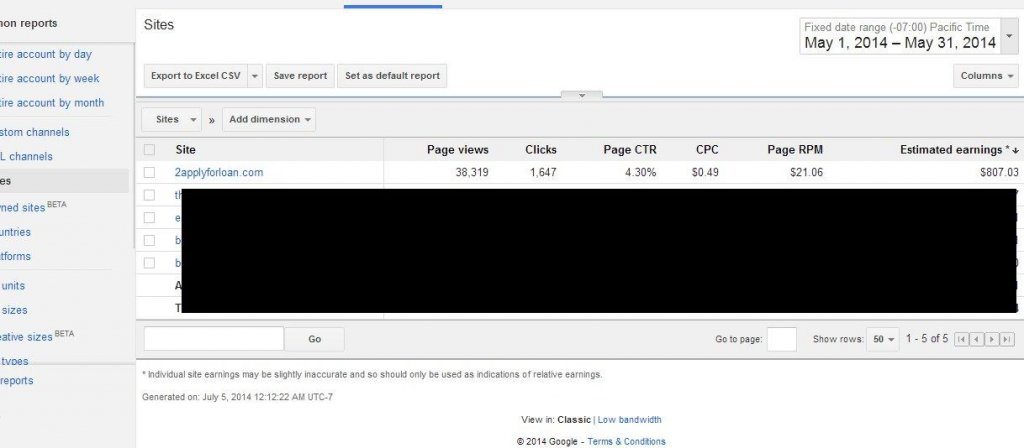Open the Columns dropdown
This screenshot has width=1024, height=448.
tap(985, 76)
